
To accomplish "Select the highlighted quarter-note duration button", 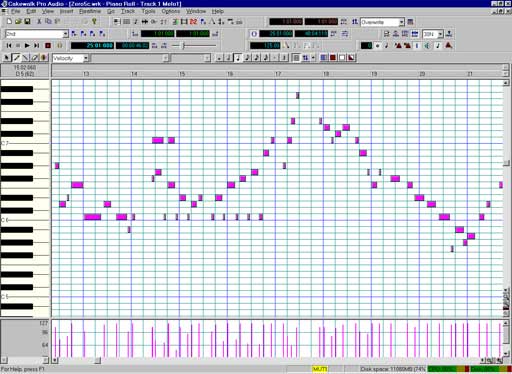I will [x=238, y=58].
